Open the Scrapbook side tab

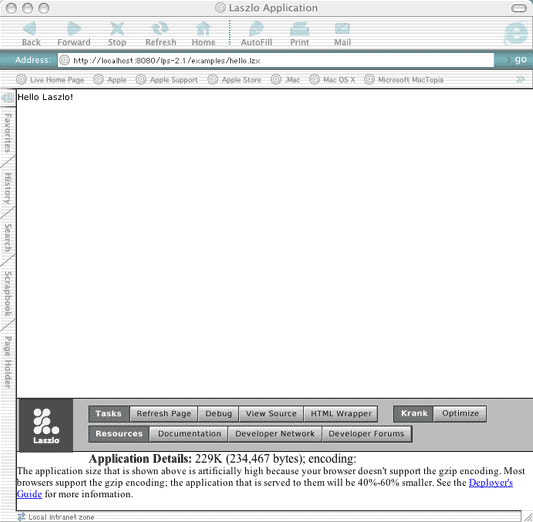point(8,294)
